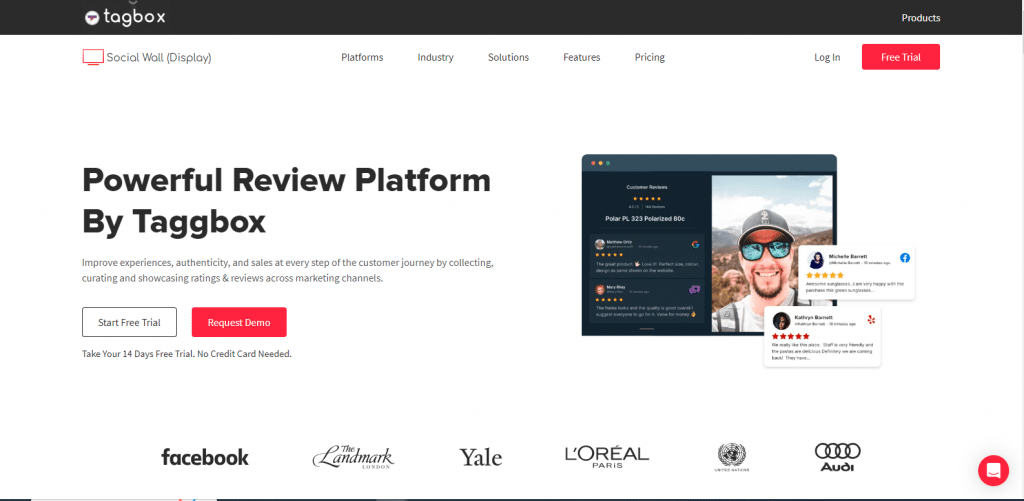This screenshot has height=501, width=1024.
Task: Click the facebook brand logo
Action: [205, 457]
